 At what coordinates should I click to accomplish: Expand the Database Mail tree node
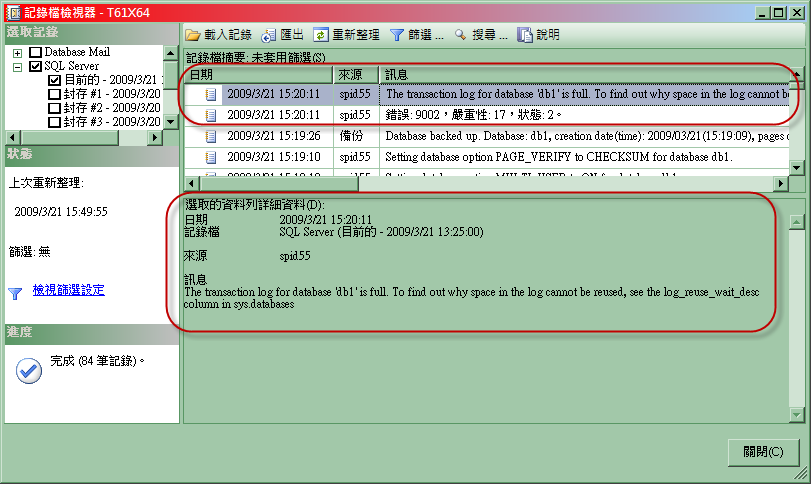pyautogui.click(x=18, y=53)
